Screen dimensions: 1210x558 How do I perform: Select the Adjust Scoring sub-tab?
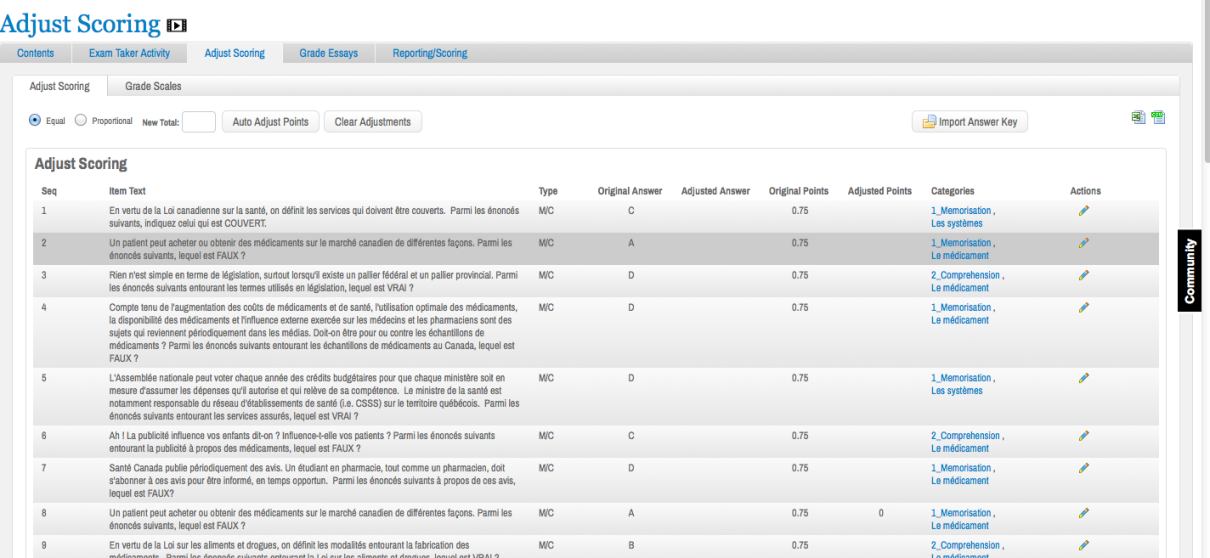pos(59,86)
